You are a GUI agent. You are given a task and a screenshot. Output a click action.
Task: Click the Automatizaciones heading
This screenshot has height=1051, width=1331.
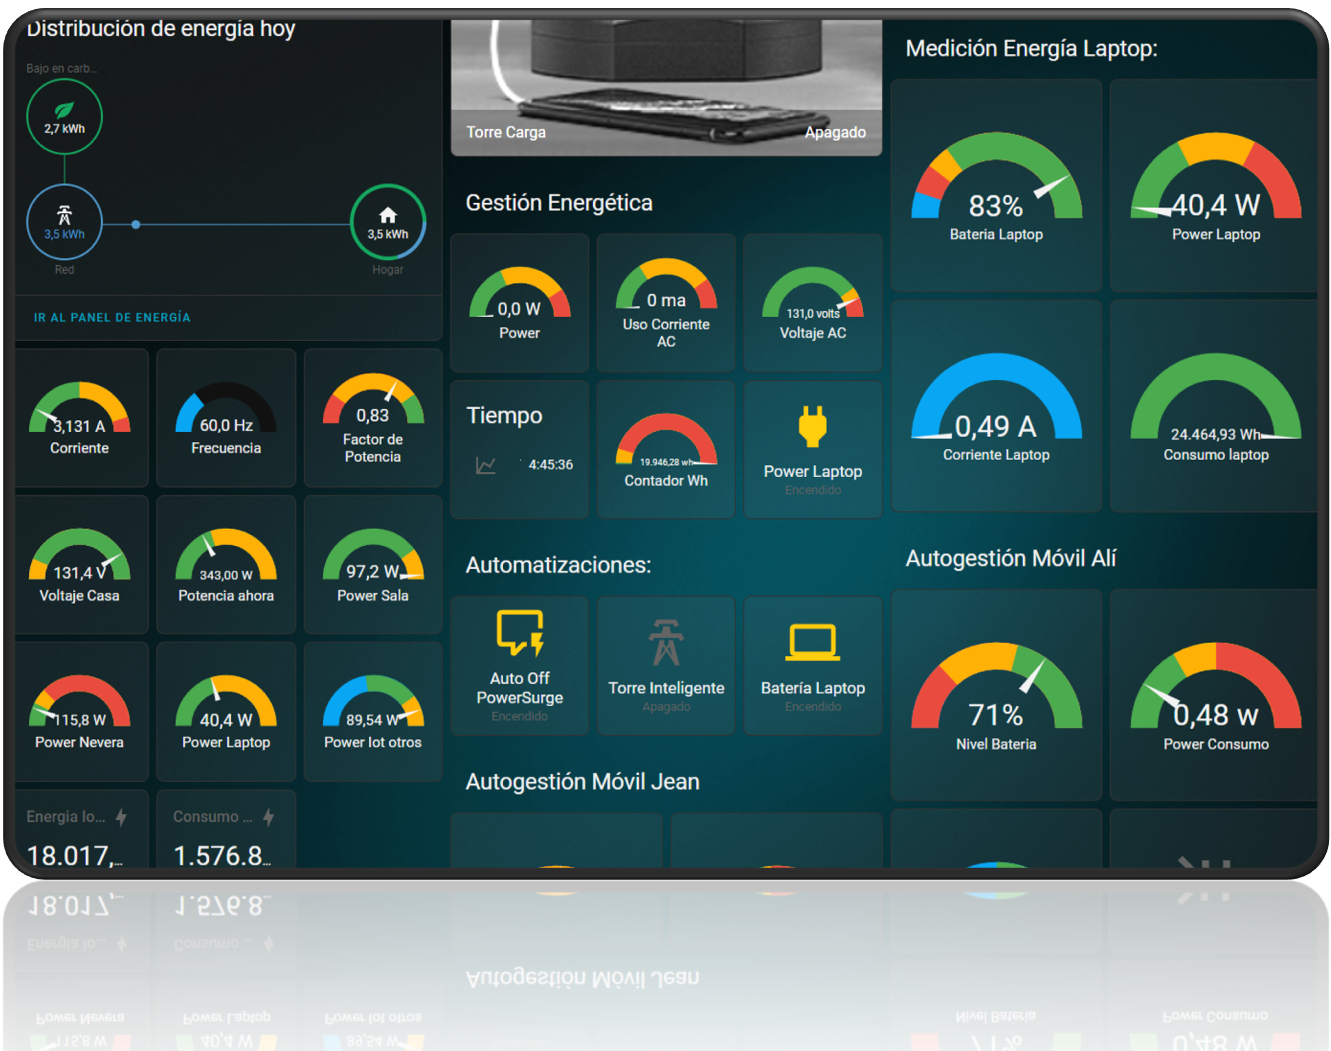coord(558,565)
